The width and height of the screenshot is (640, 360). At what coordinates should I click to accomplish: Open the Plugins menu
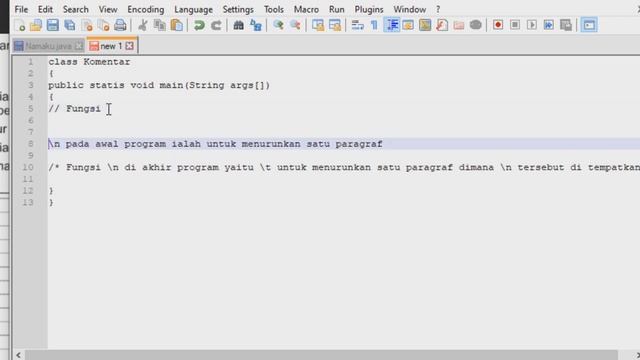click(x=369, y=9)
